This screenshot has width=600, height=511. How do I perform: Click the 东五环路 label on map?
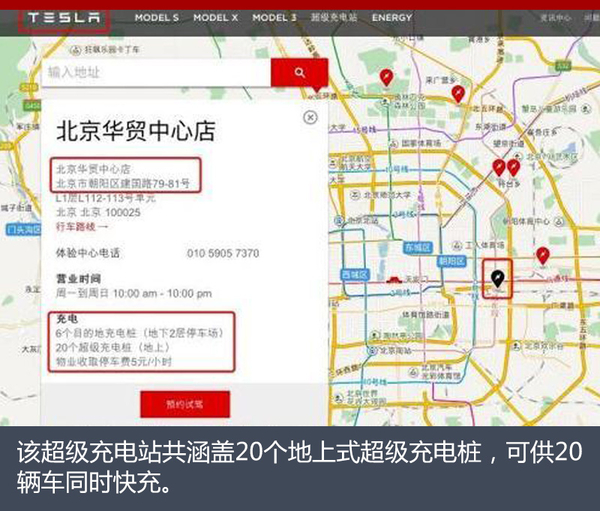point(583,333)
